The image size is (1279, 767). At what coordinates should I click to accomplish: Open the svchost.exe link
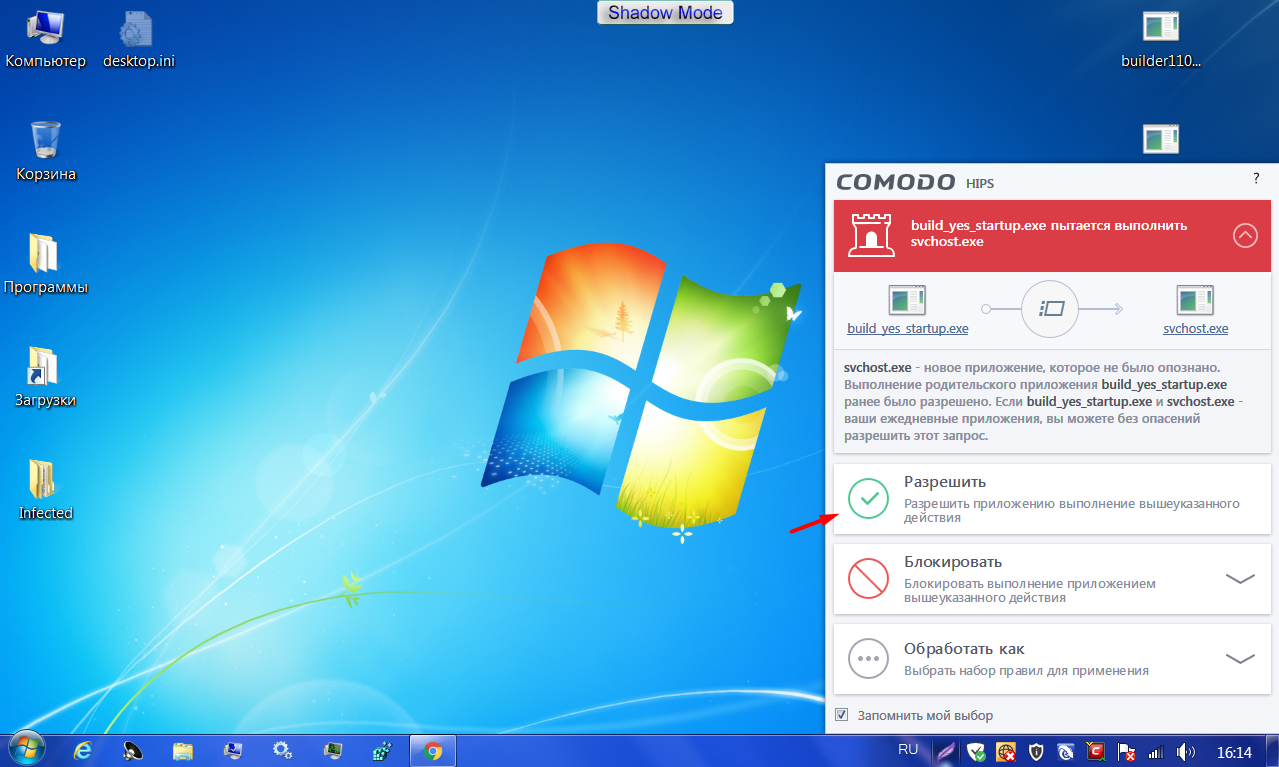point(1195,328)
